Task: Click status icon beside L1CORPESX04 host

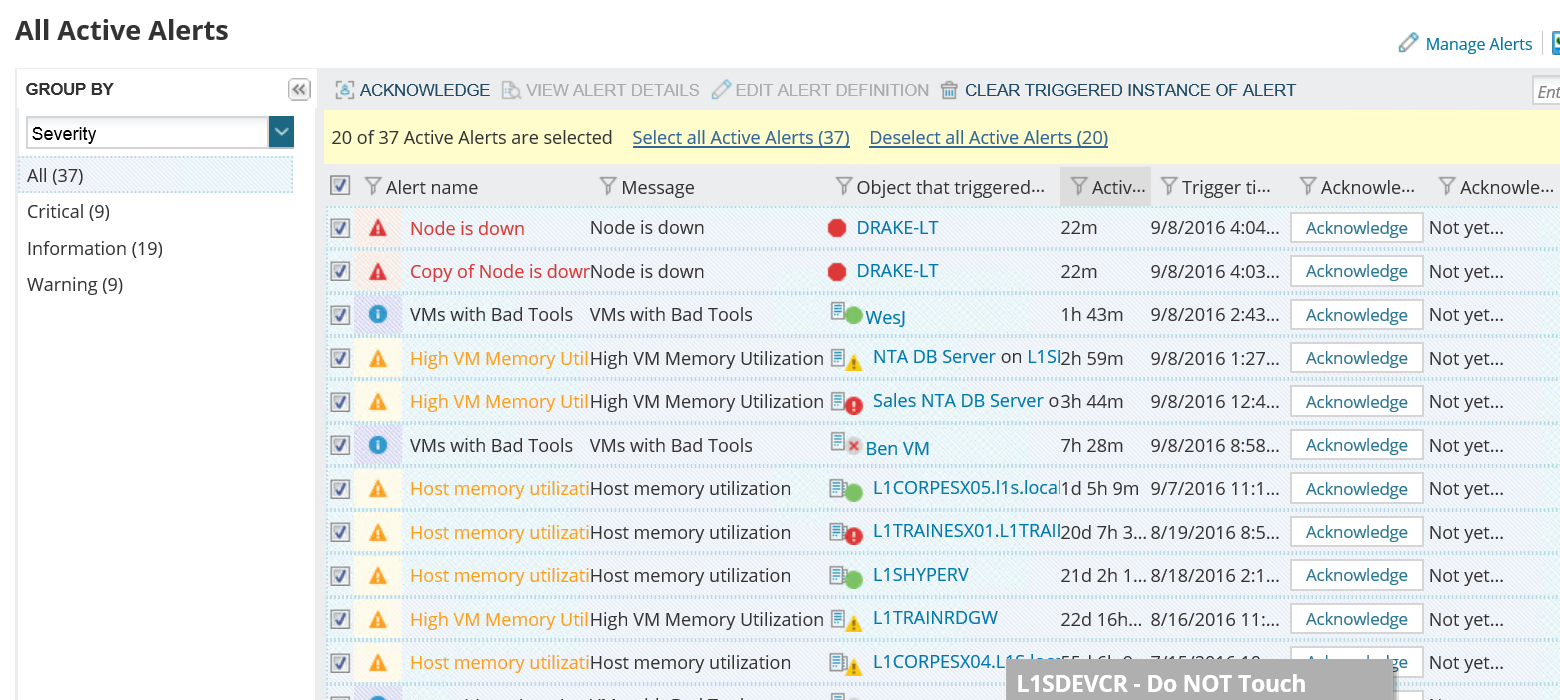Action: pyautogui.click(x=846, y=663)
